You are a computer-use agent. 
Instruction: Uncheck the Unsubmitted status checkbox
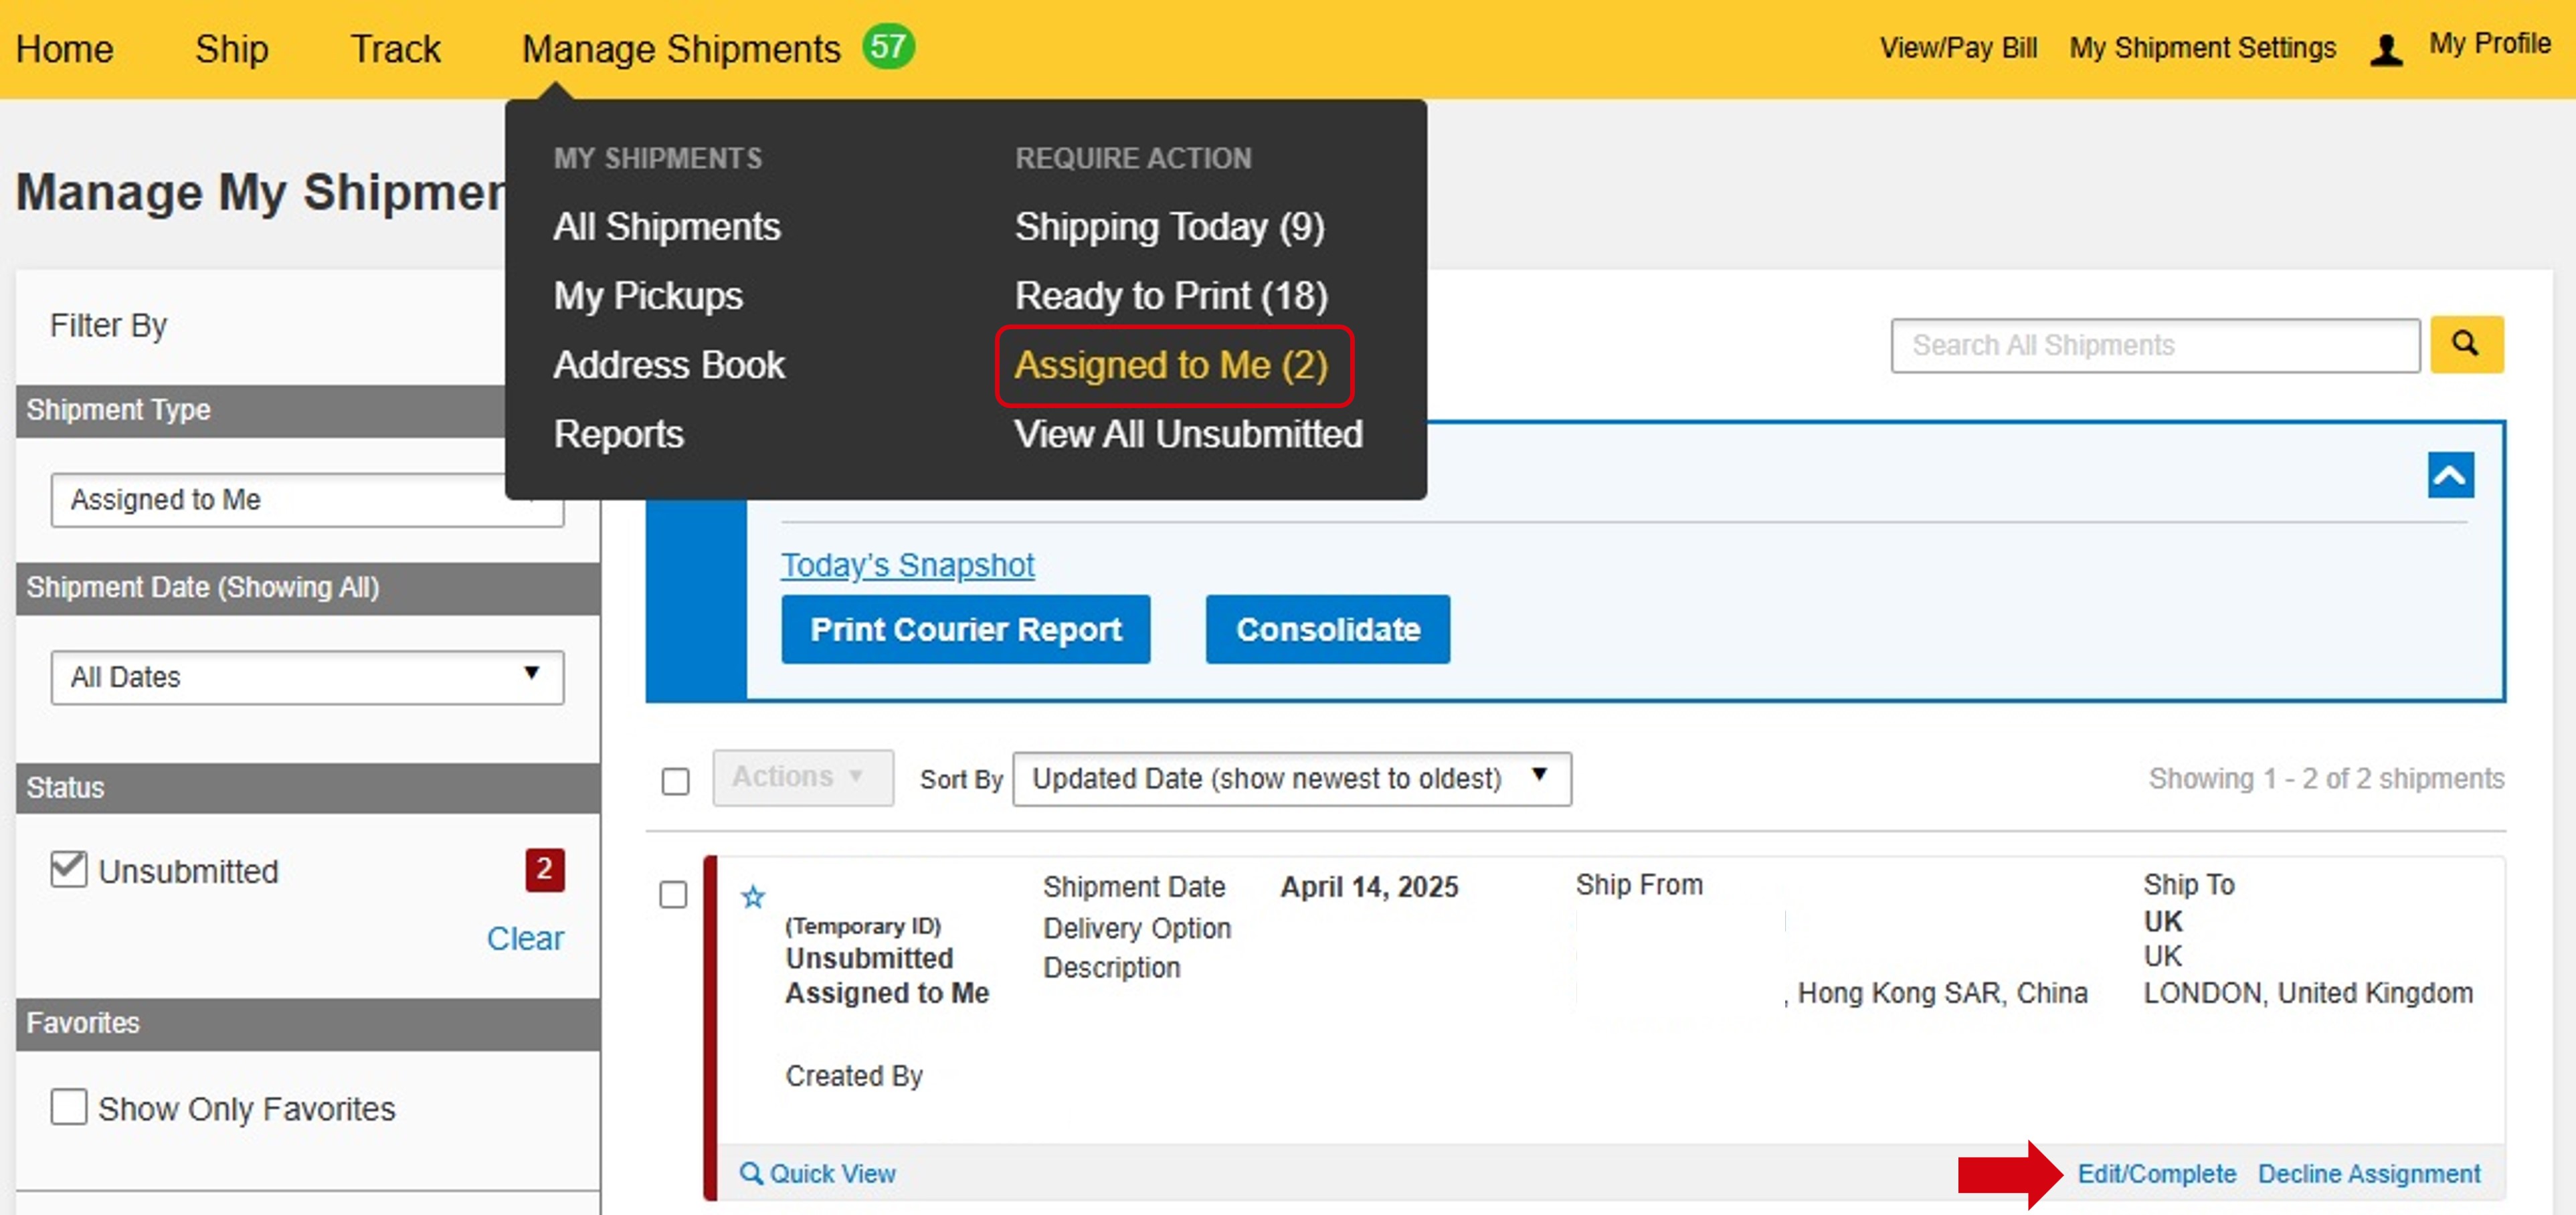coord(69,868)
